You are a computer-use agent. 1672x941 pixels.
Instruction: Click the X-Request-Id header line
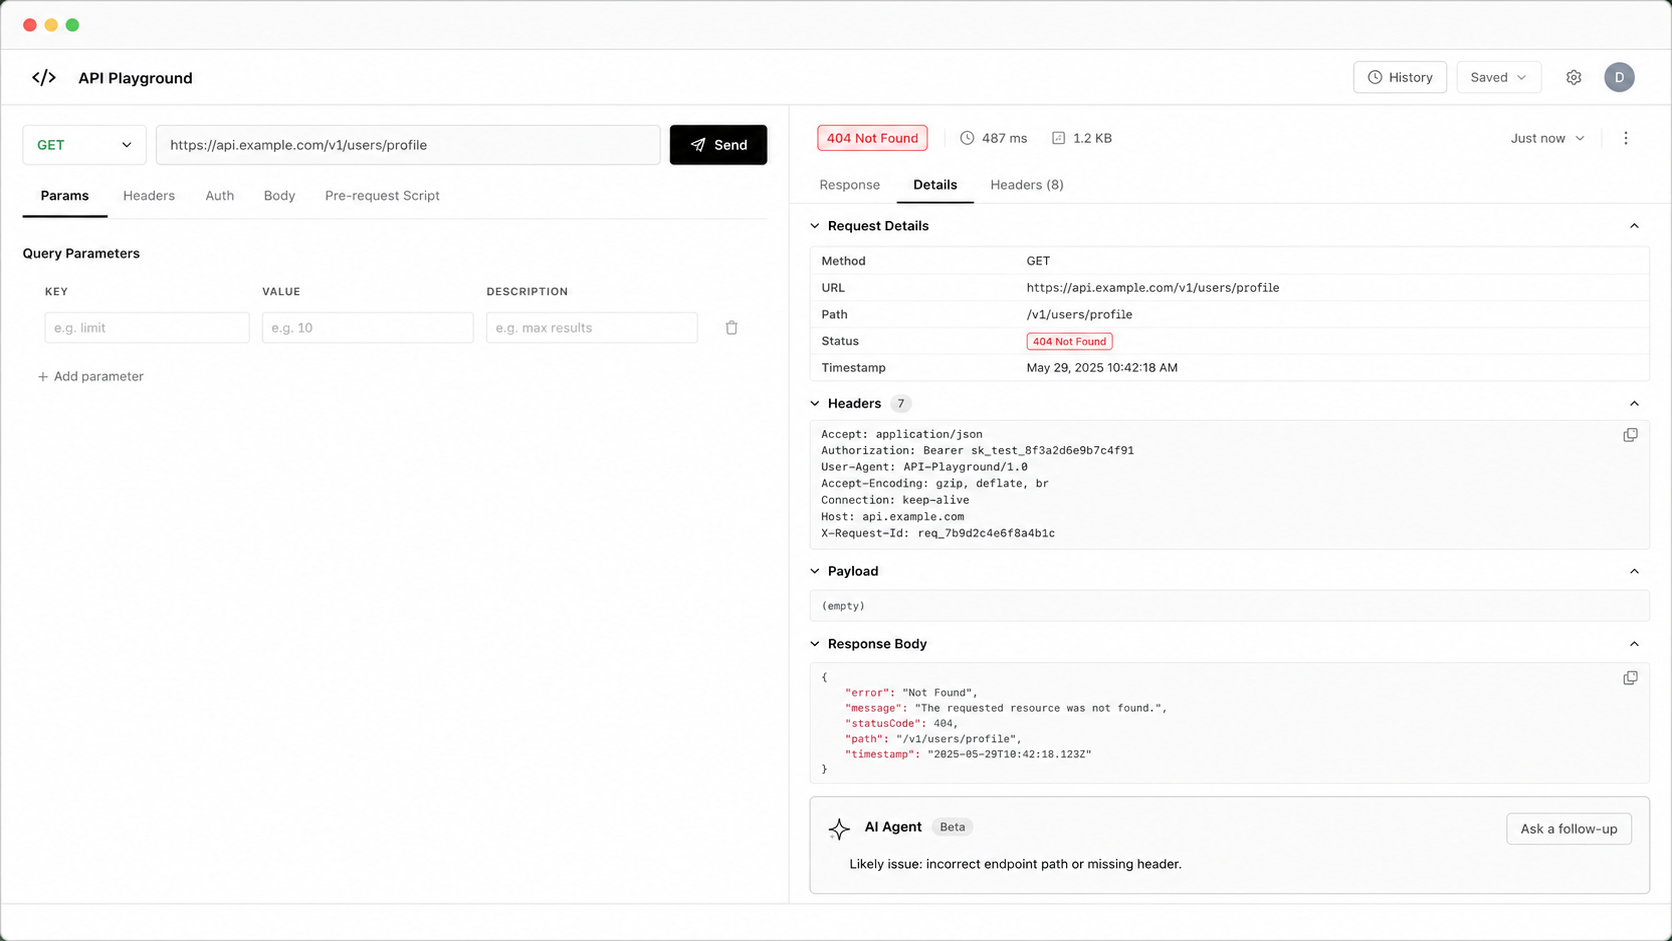click(x=938, y=534)
